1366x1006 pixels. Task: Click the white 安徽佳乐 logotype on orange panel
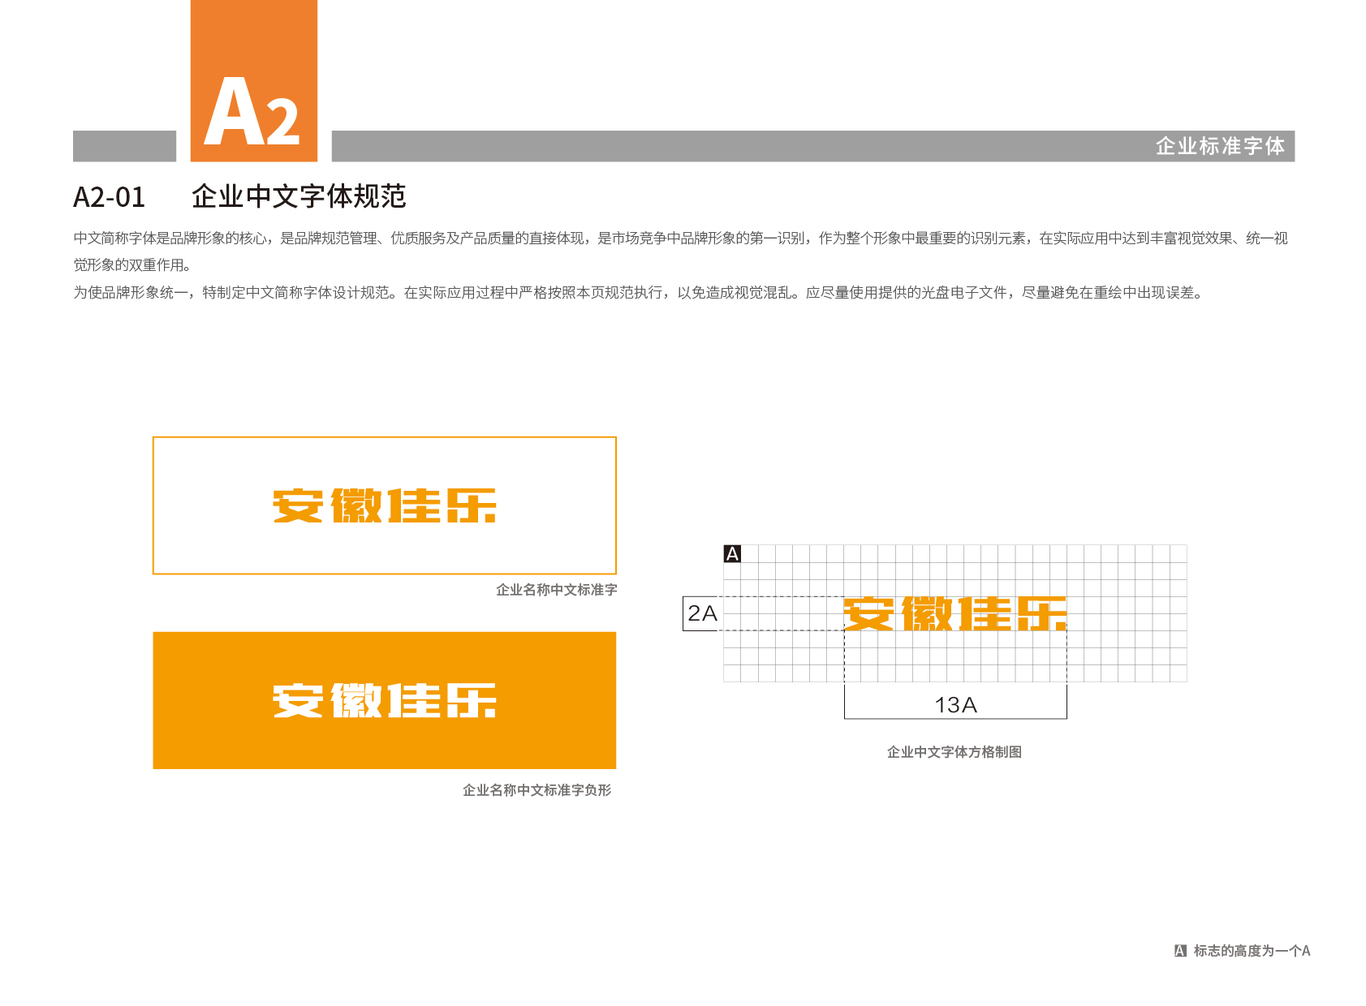385,701
